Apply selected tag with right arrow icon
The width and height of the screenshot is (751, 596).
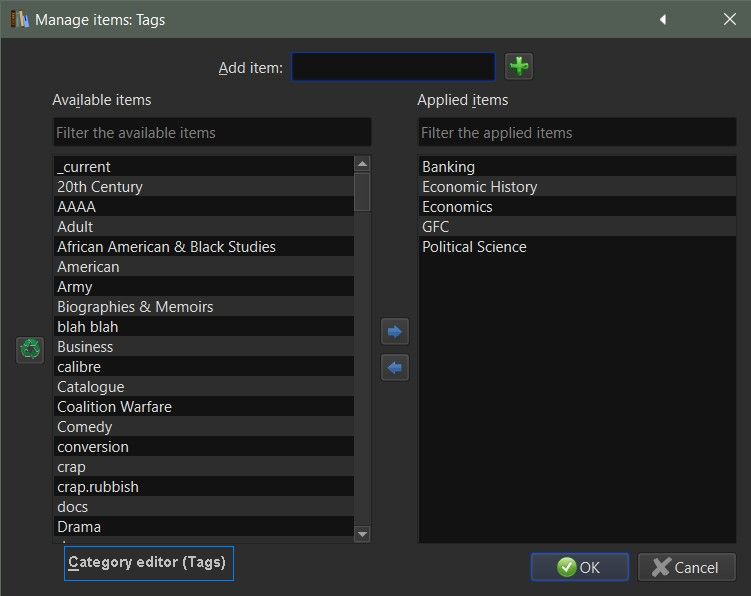tap(395, 332)
